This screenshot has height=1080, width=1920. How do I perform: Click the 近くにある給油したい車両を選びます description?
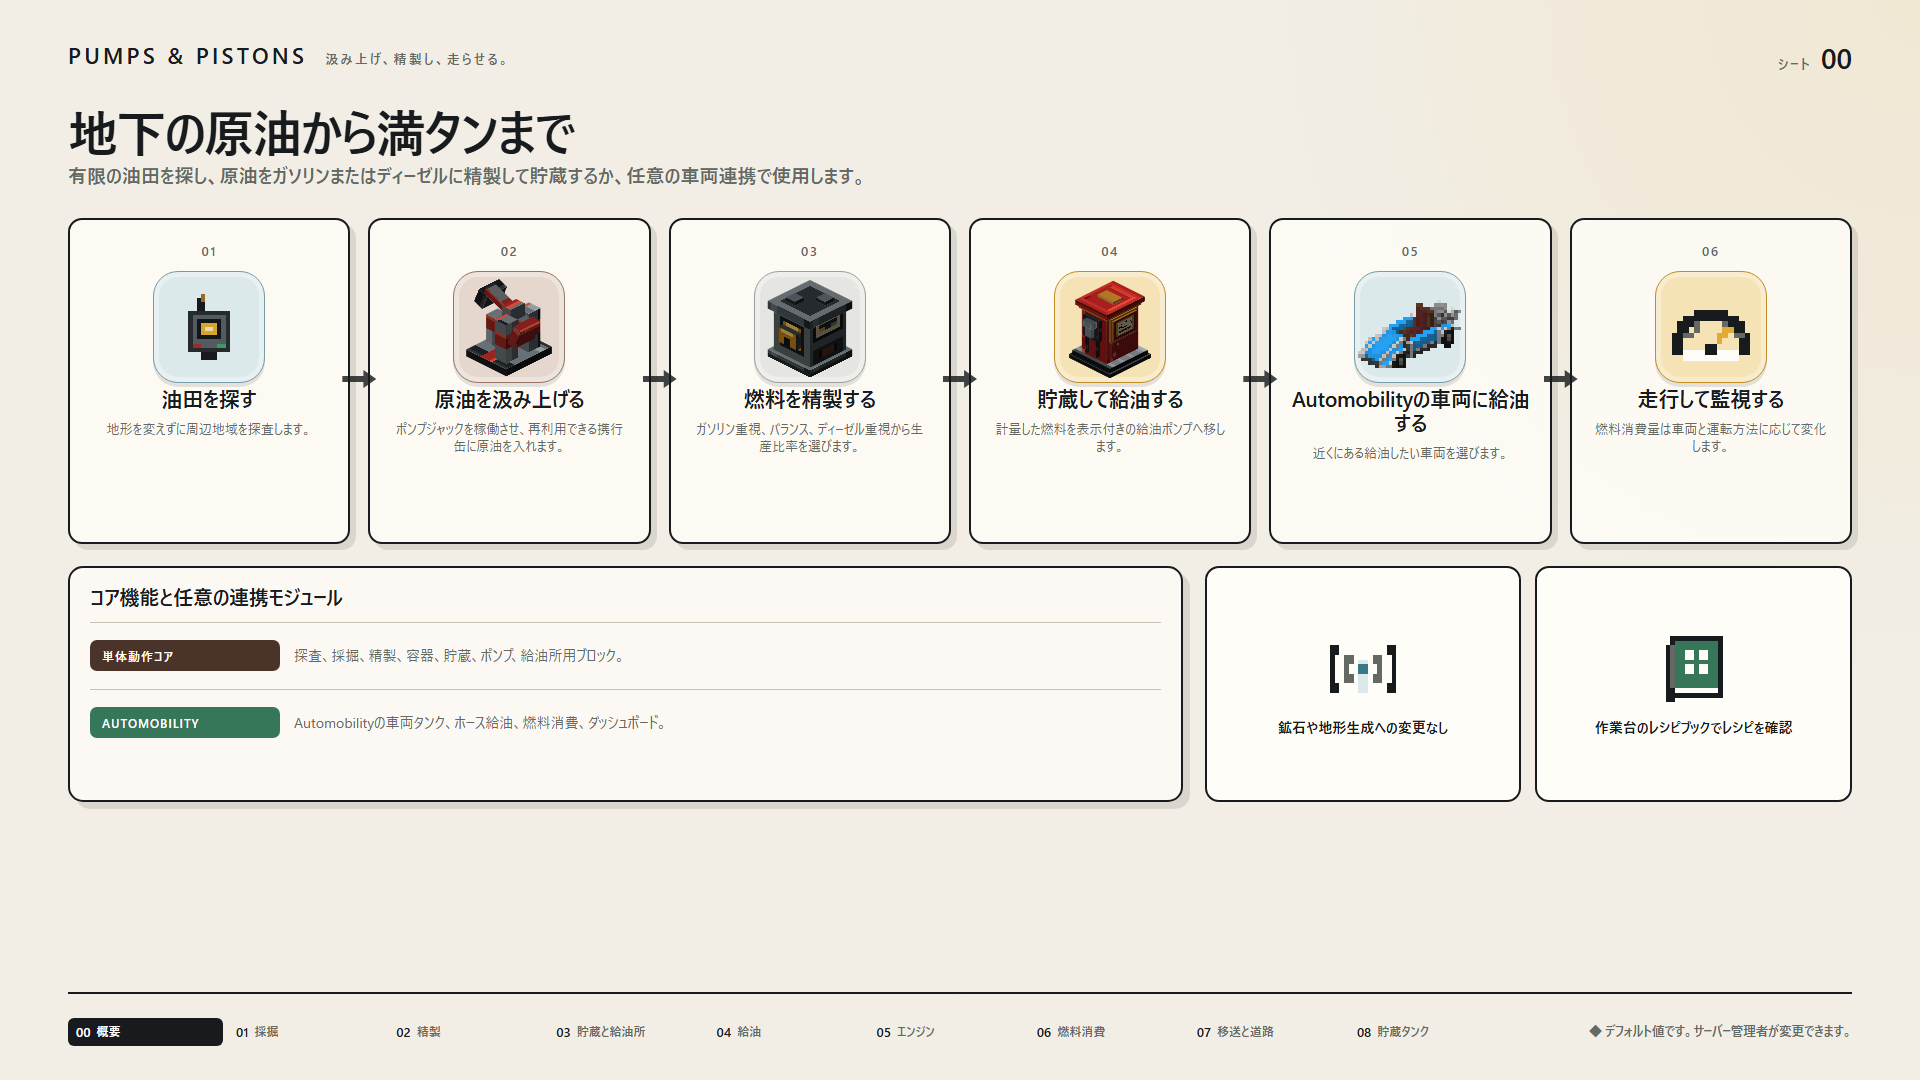click(x=1410, y=453)
